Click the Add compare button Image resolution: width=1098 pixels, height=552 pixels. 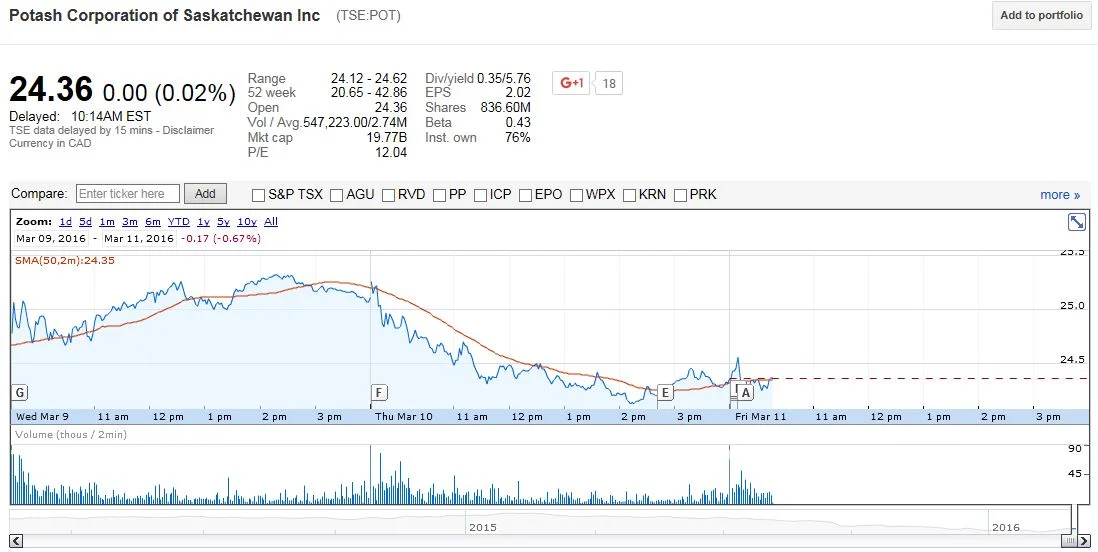[205, 193]
